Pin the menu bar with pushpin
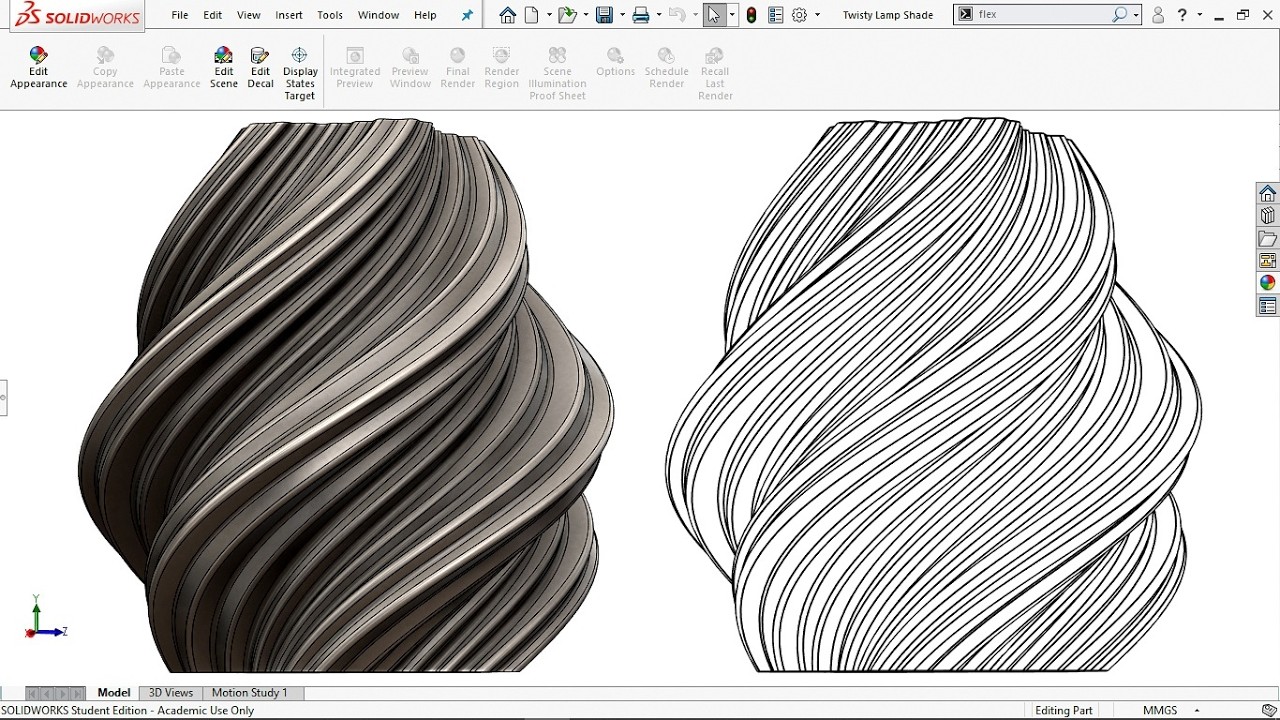 tap(467, 15)
